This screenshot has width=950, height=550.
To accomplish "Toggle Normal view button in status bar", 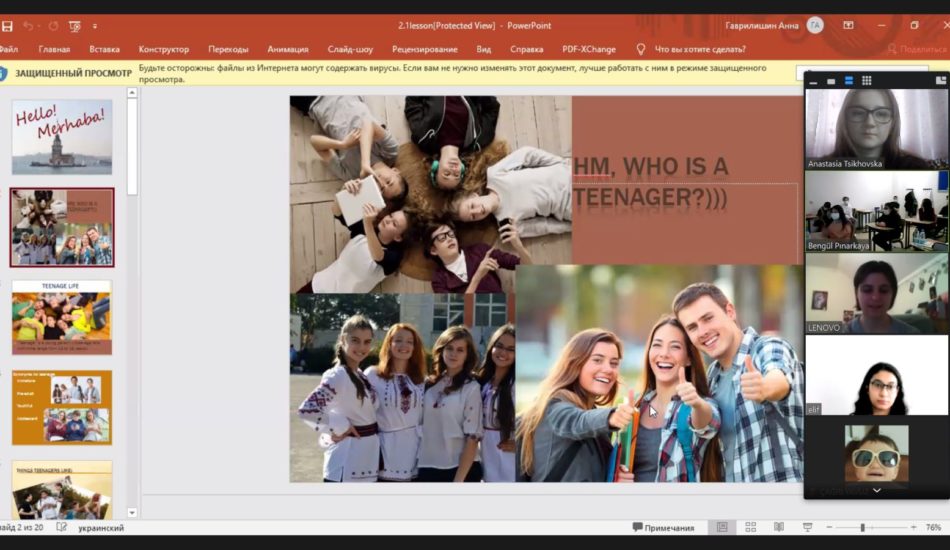I will pos(722,527).
